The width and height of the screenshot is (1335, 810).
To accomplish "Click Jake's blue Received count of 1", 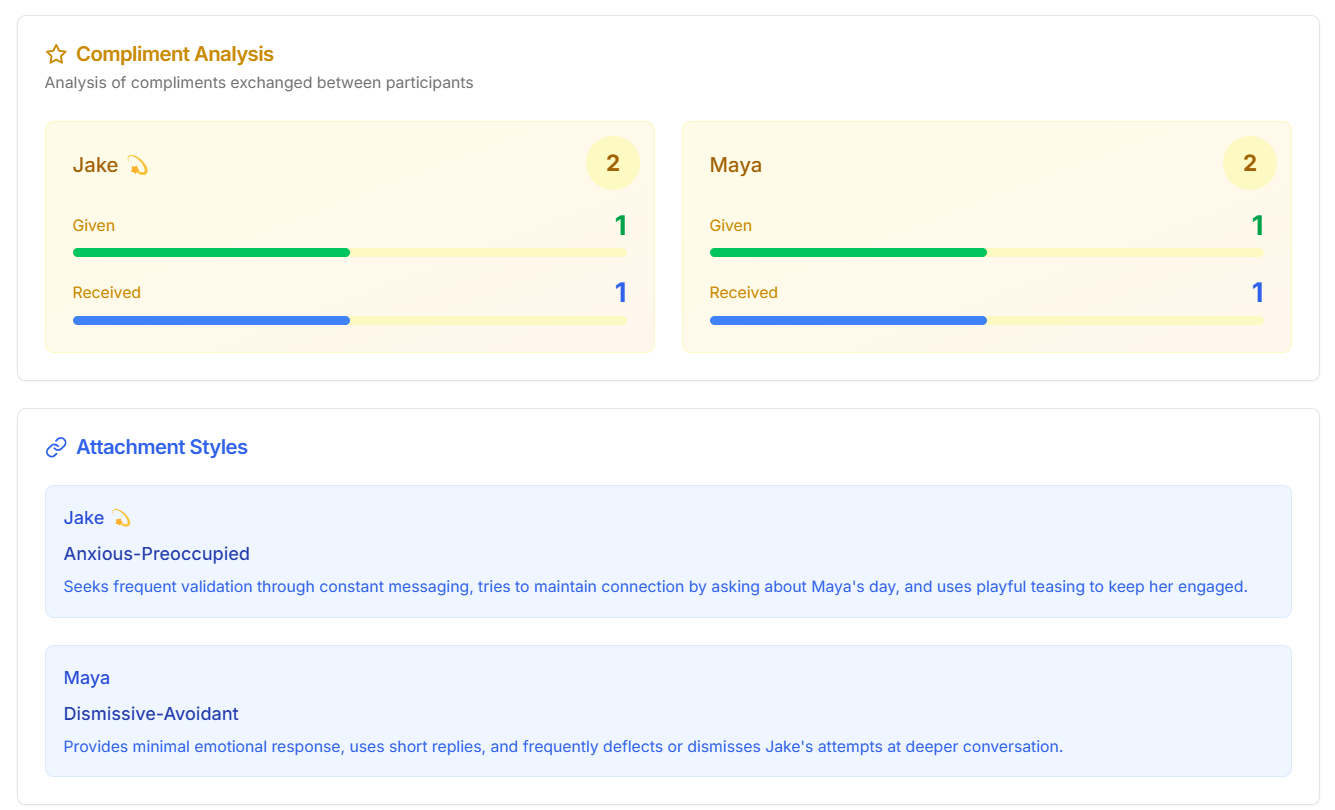I will coord(621,293).
